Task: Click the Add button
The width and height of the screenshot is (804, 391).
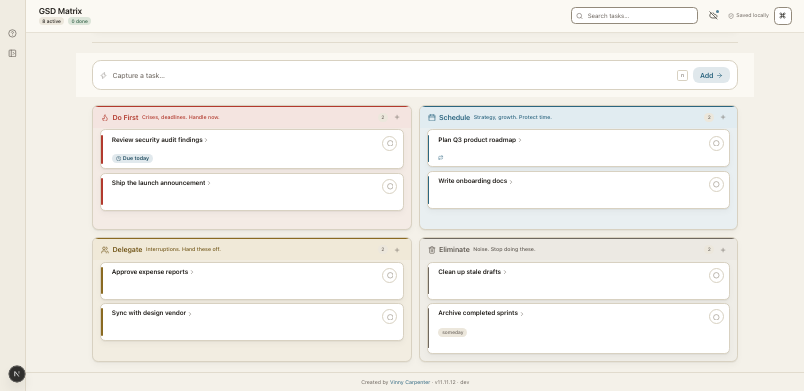Action: pos(711,75)
